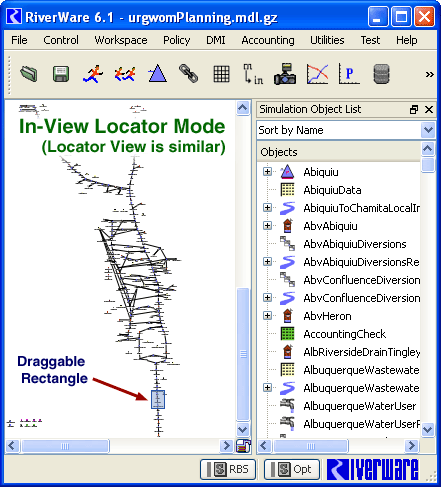The image size is (441, 487).
Task: Open the Control menu
Action: tap(61, 40)
